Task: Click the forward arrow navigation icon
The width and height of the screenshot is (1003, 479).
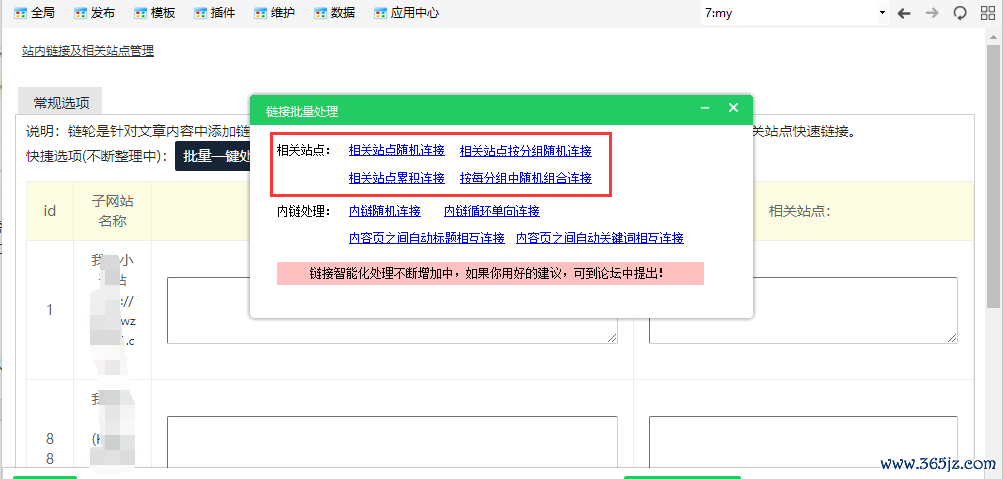Action: click(x=932, y=13)
